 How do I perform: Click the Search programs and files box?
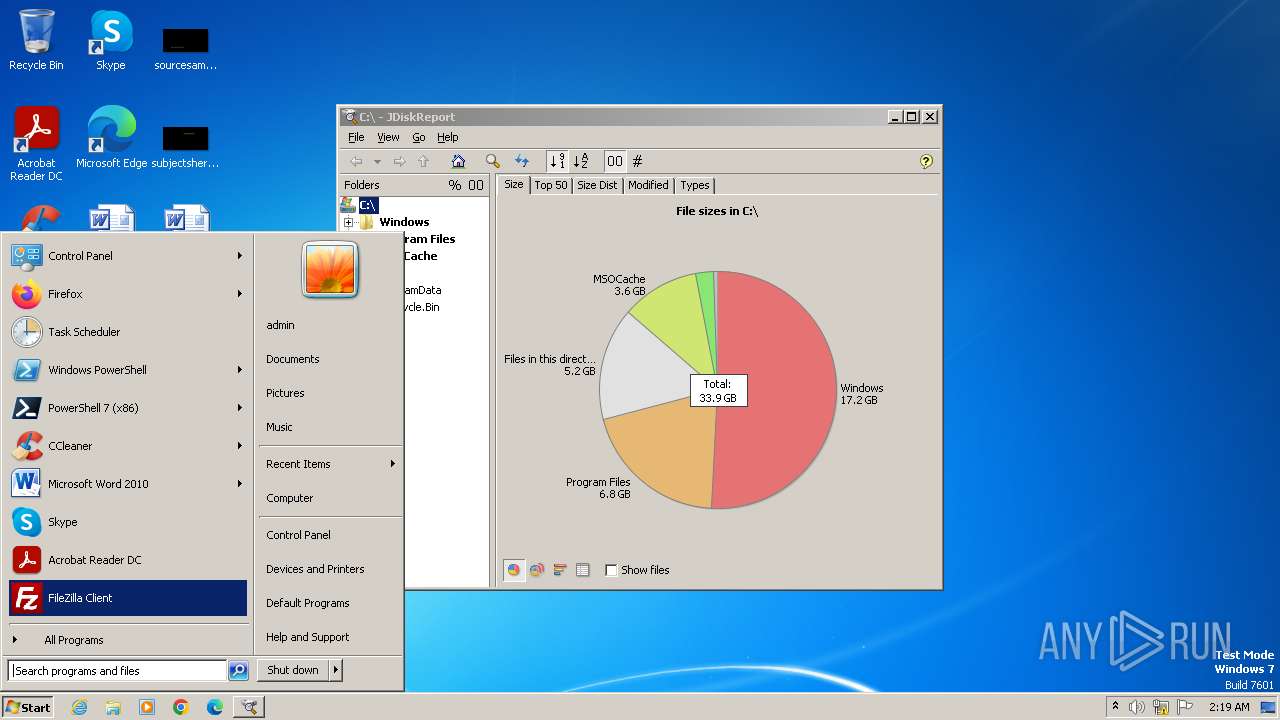117,671
